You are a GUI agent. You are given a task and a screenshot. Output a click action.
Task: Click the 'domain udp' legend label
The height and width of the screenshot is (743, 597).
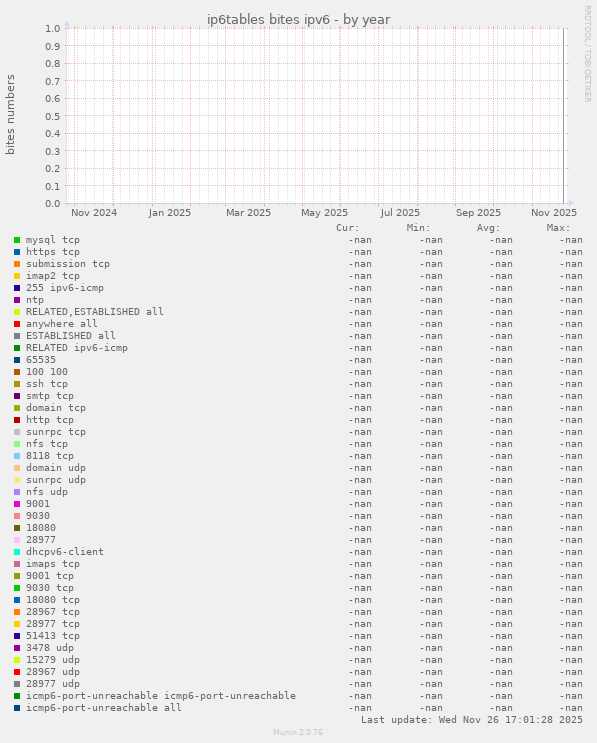pos(56,468)
